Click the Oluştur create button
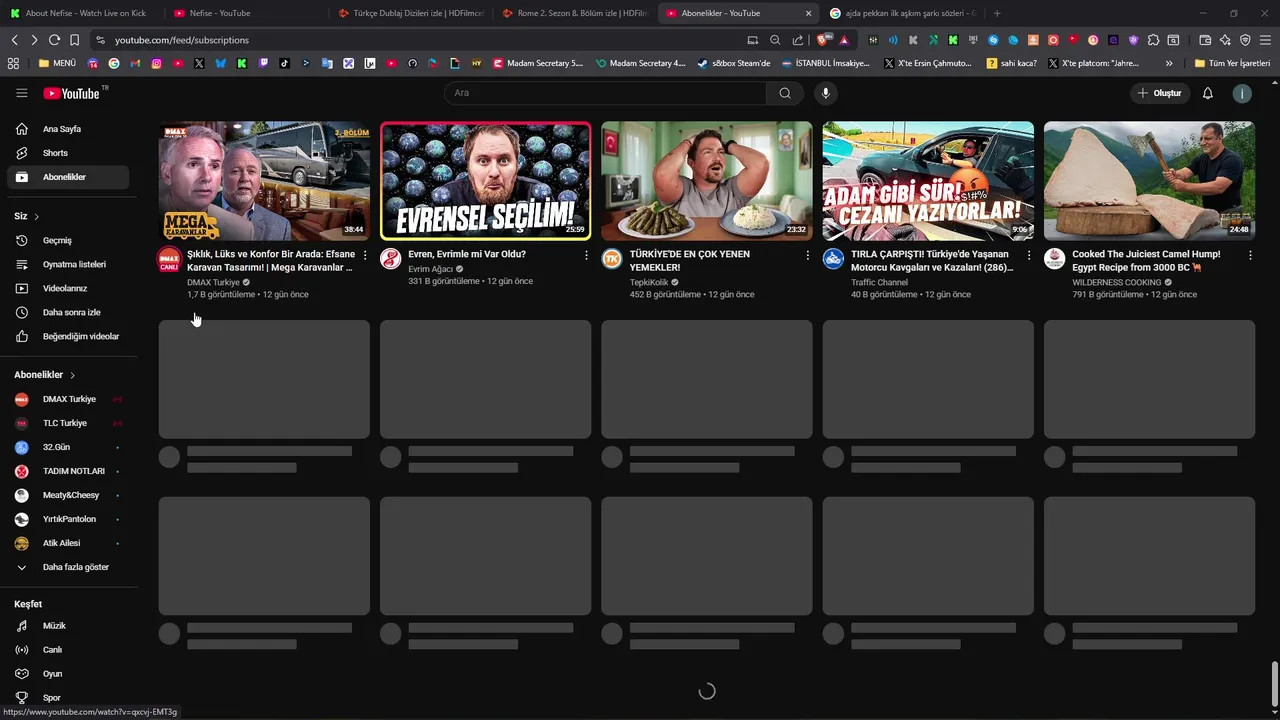 [x=1159, y=93]
